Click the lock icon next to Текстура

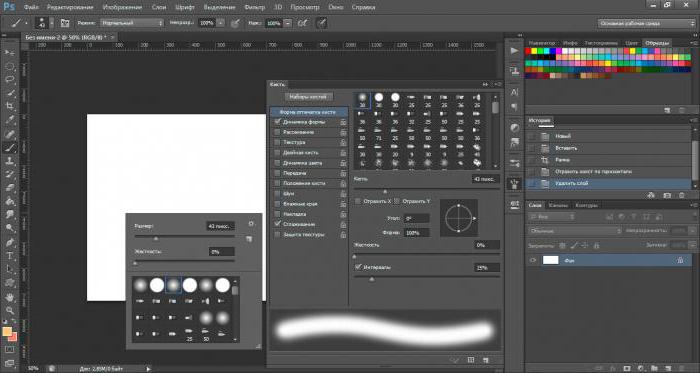[343, 142]
